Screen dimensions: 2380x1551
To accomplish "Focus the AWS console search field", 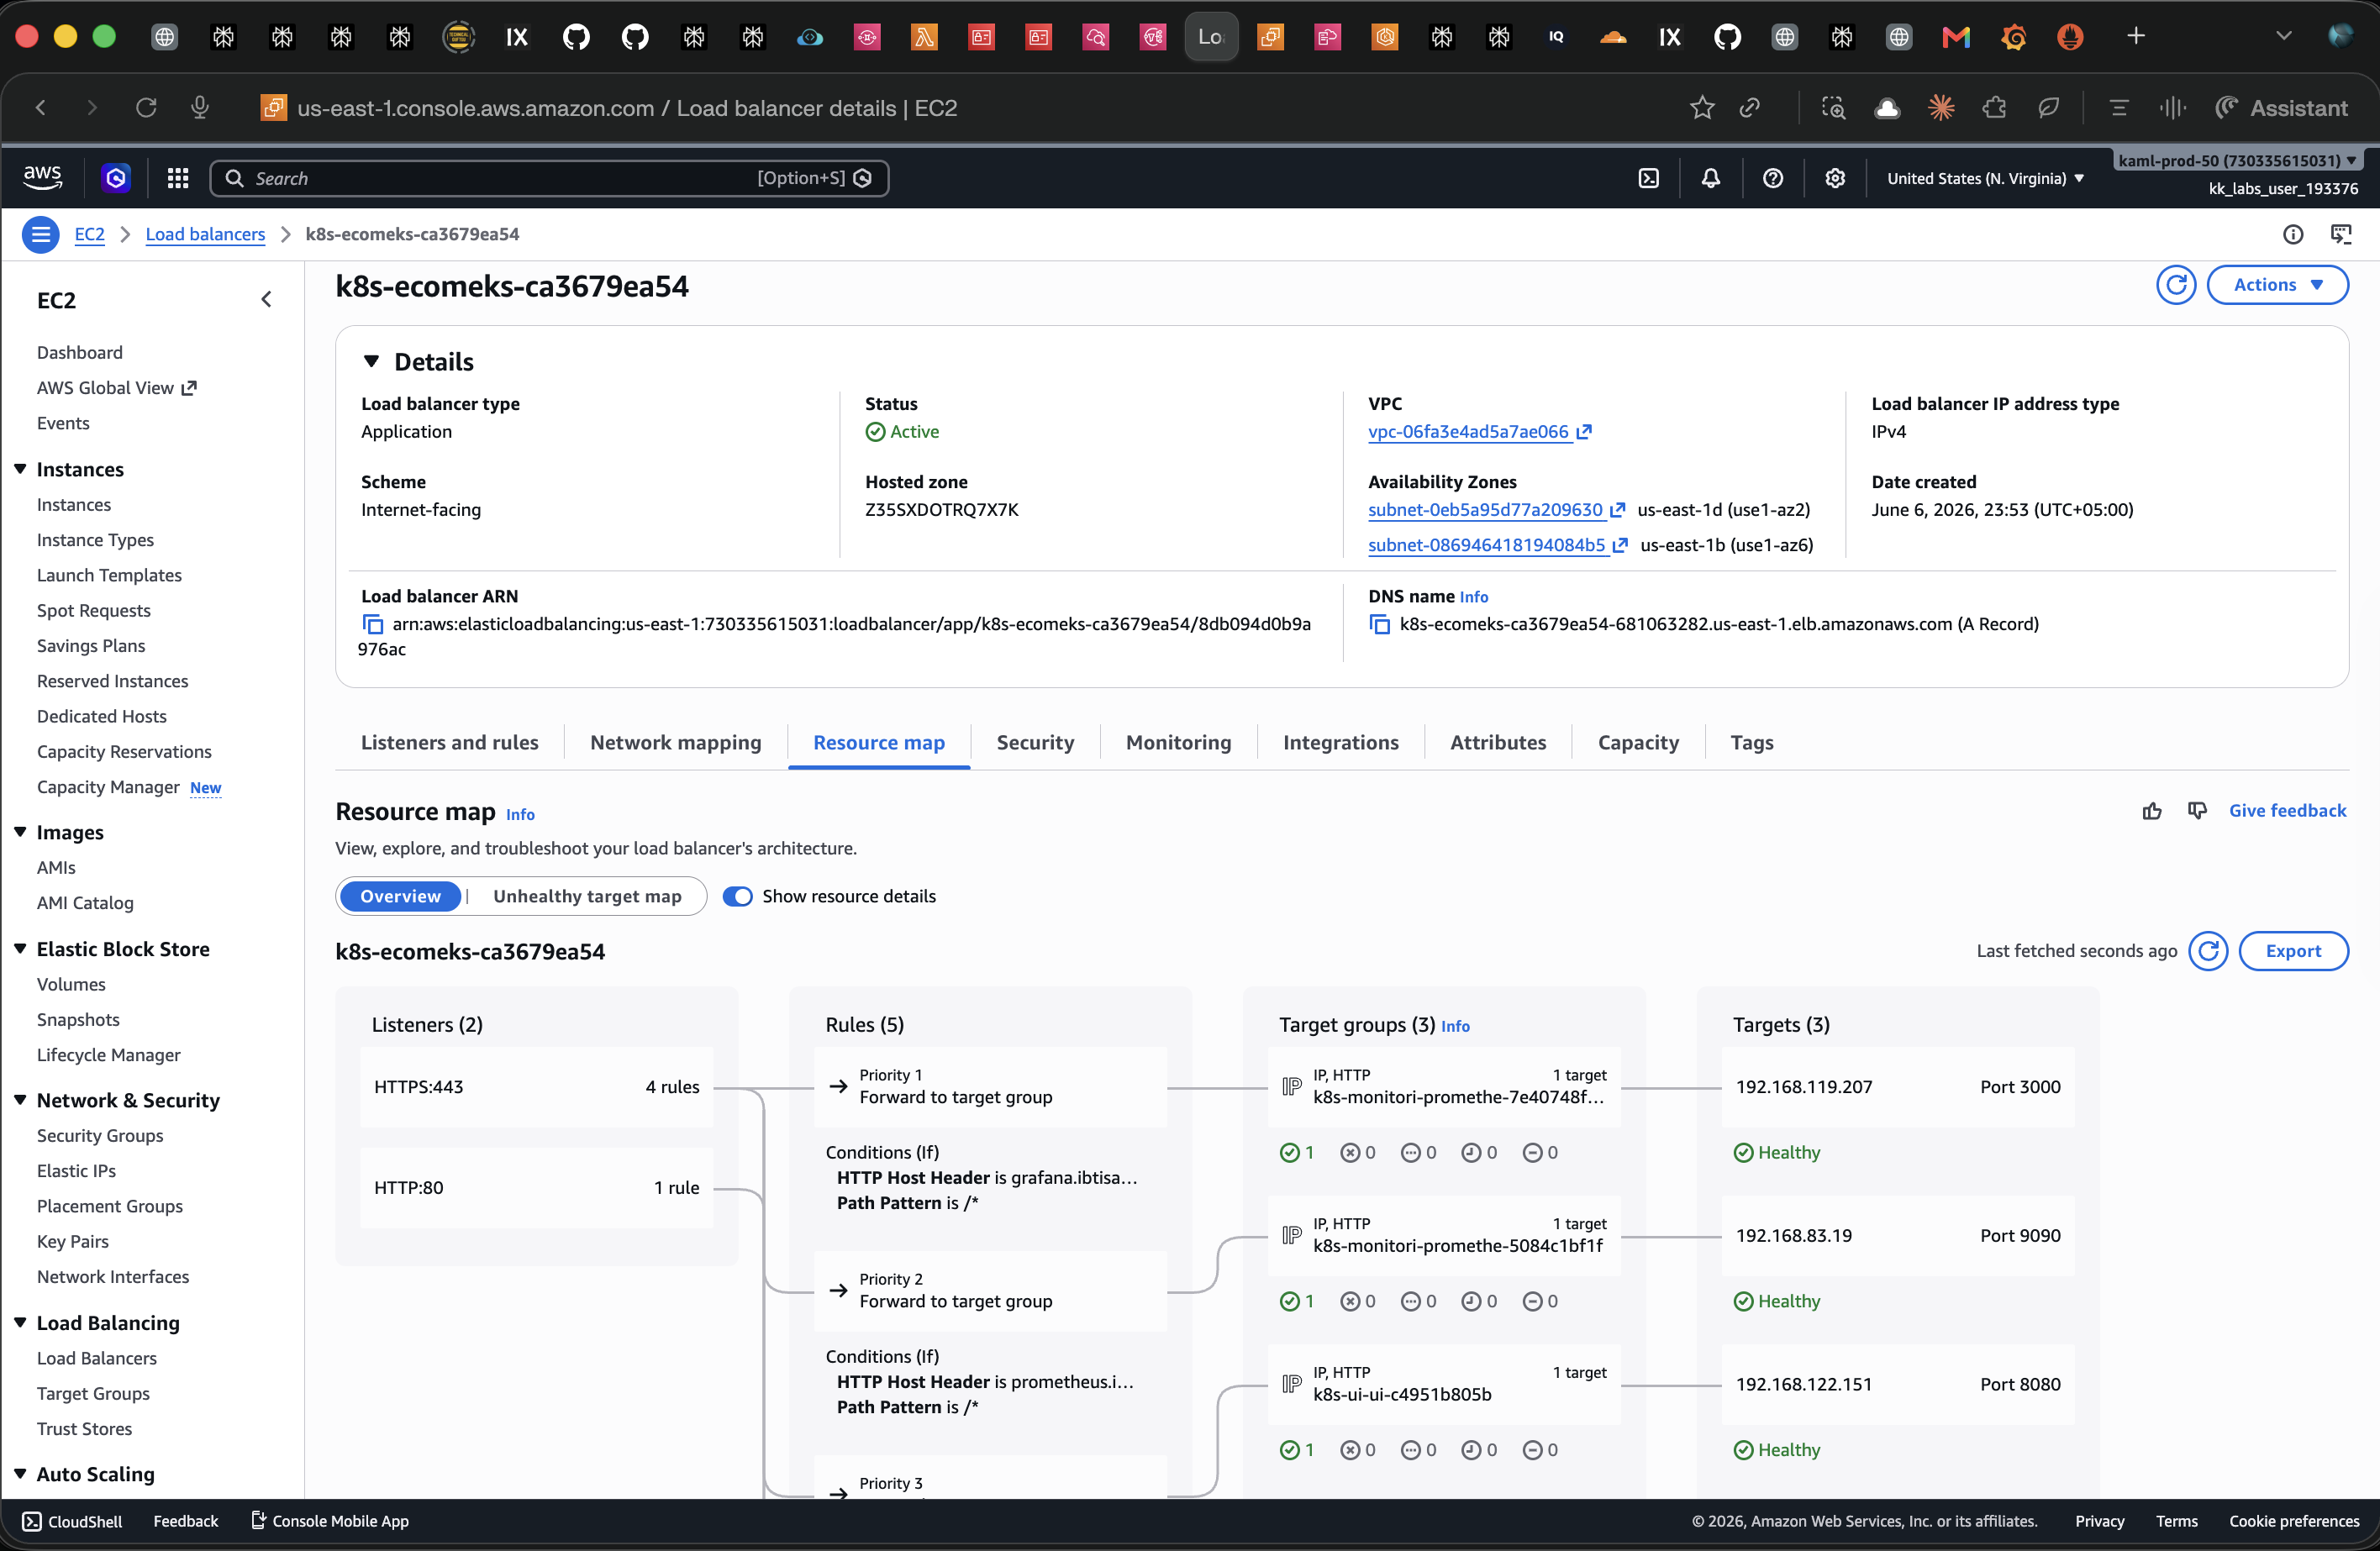I will tap(549, 178).
